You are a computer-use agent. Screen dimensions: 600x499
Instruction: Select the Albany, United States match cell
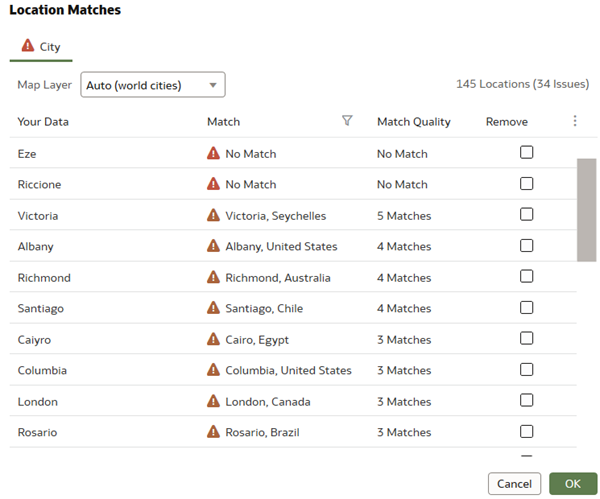point(281,246)
